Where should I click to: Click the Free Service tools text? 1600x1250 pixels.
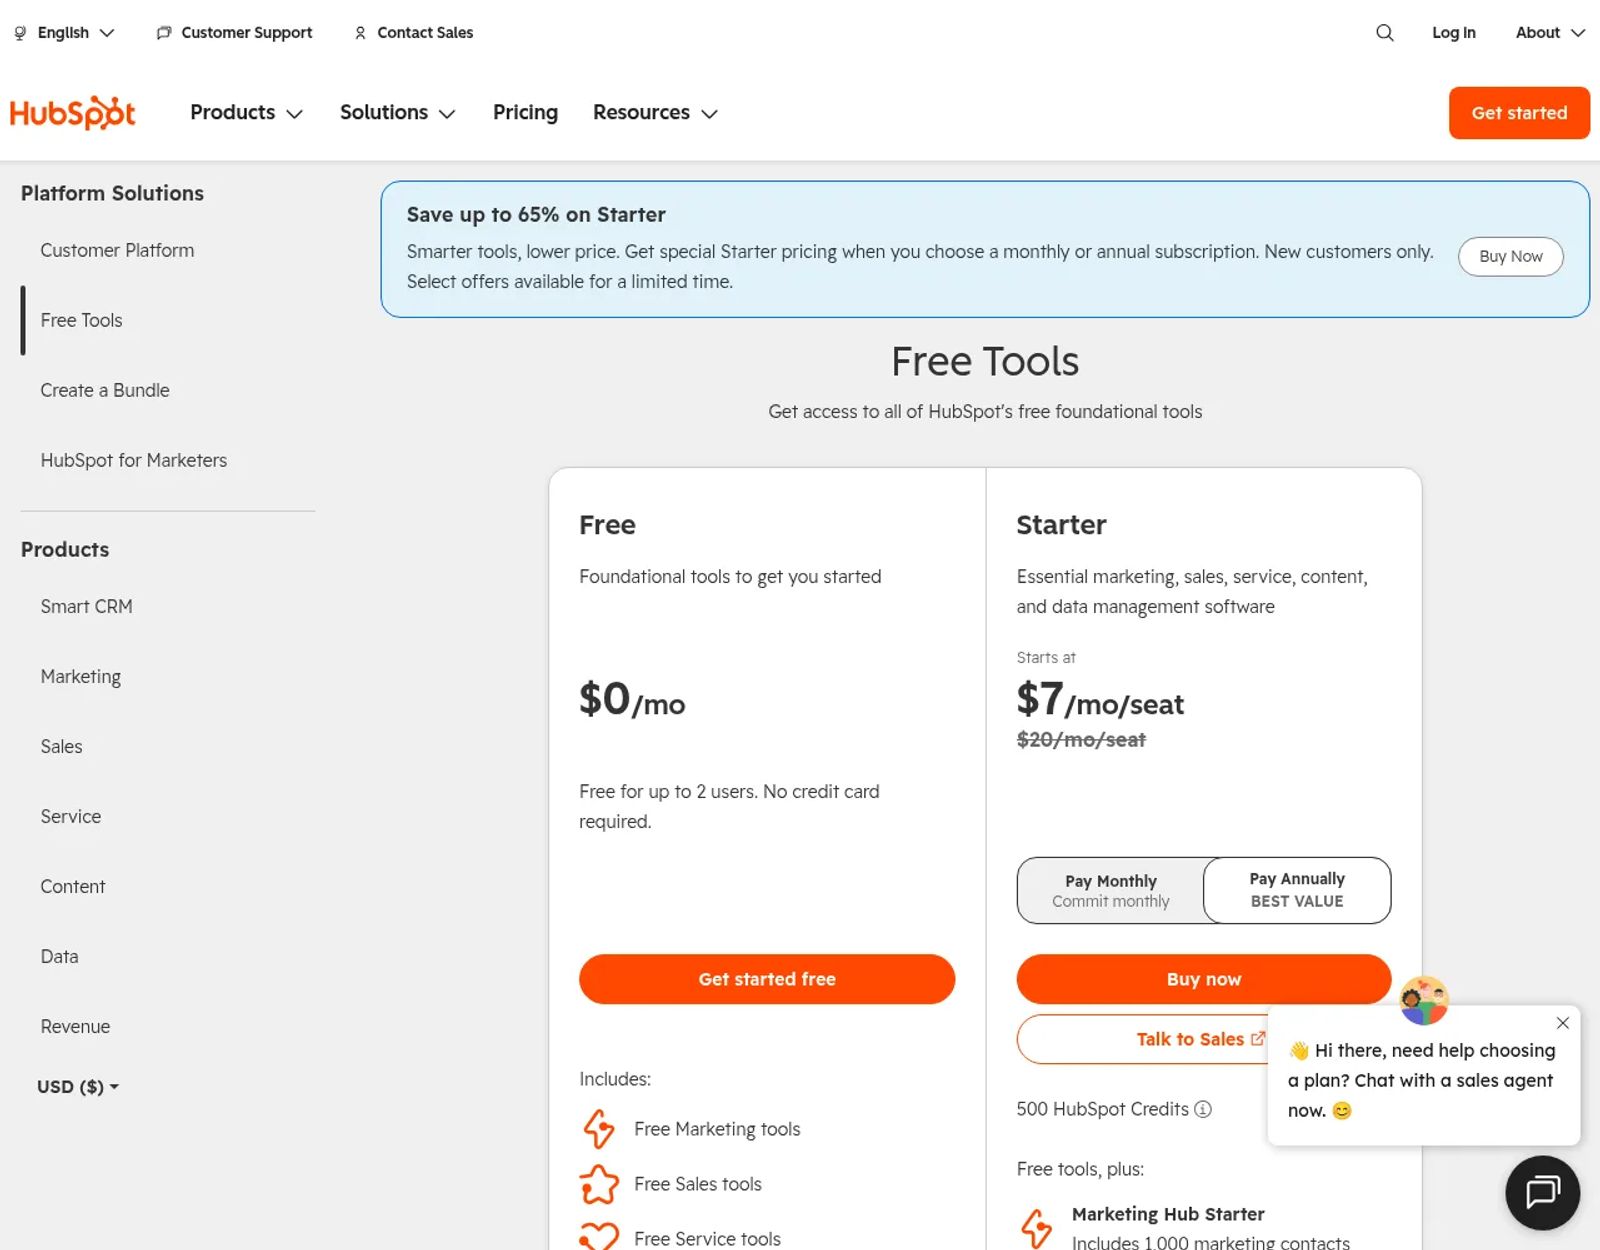click(707, 1238)
